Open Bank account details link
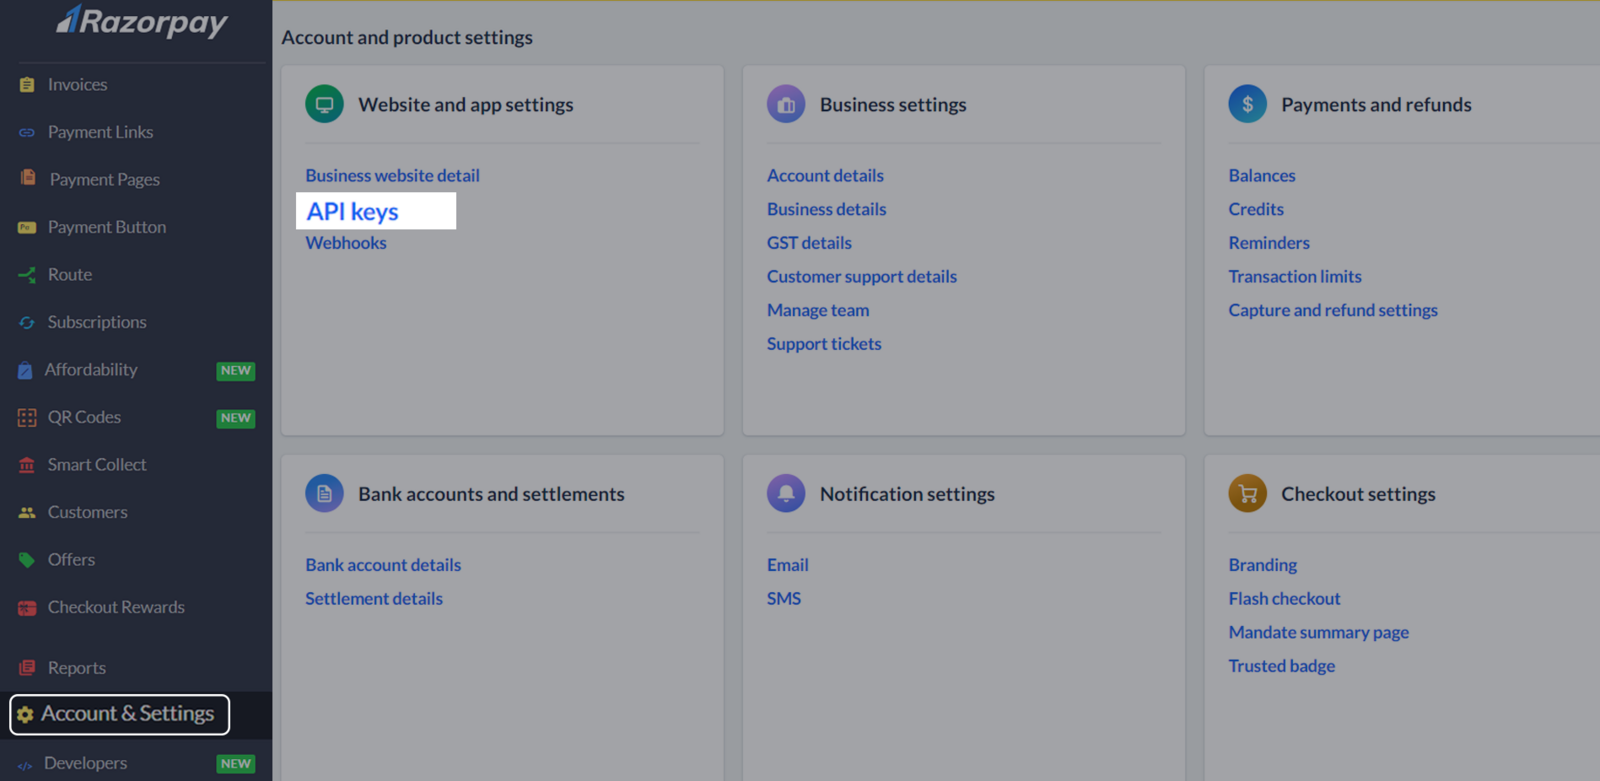The width and height of the screenshot is (1600, 781). coord(383,565)
